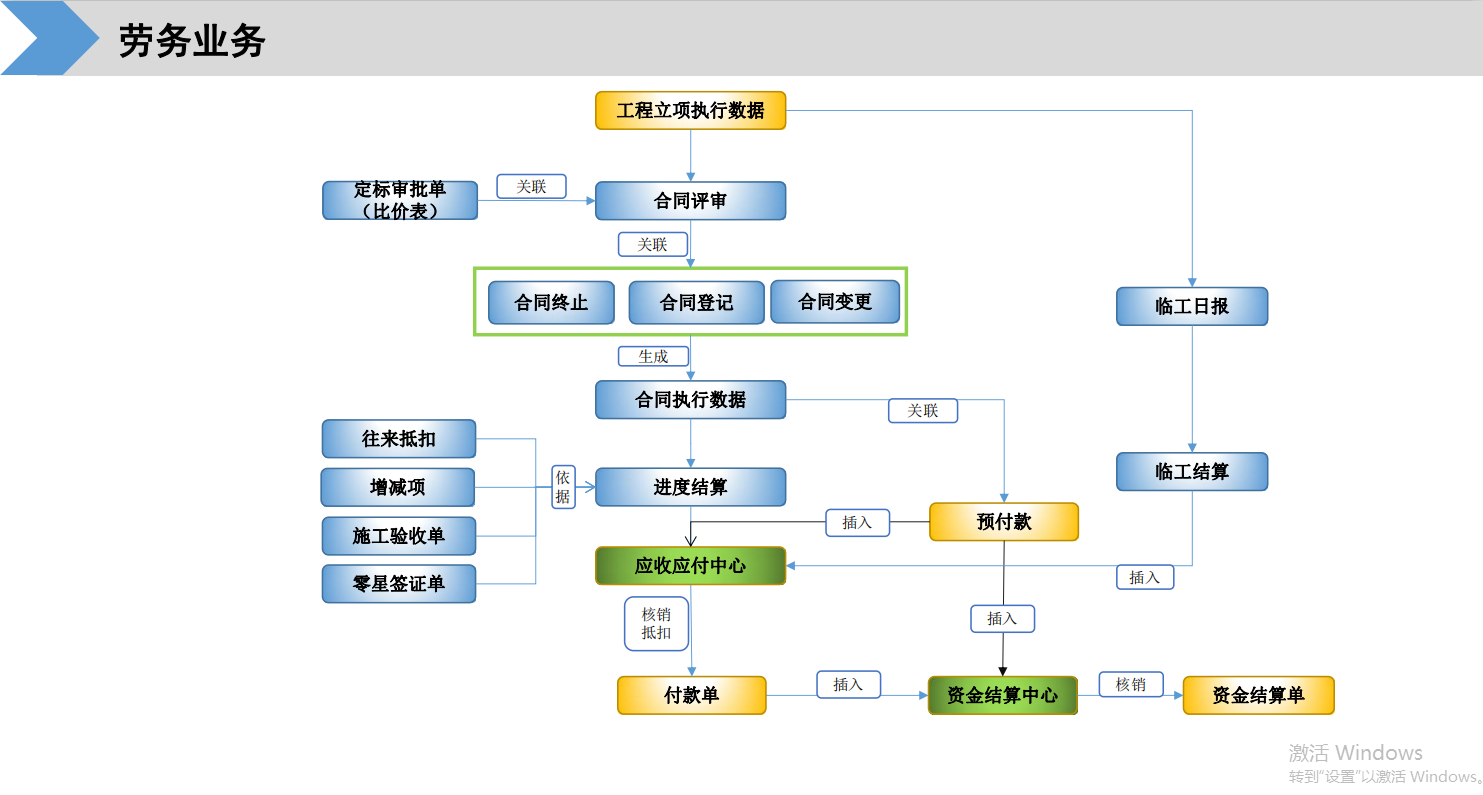The height and width of the screenshot is (795, 1483).
Task: Select the 定标审批单(比价表) box
Action: 400,200
